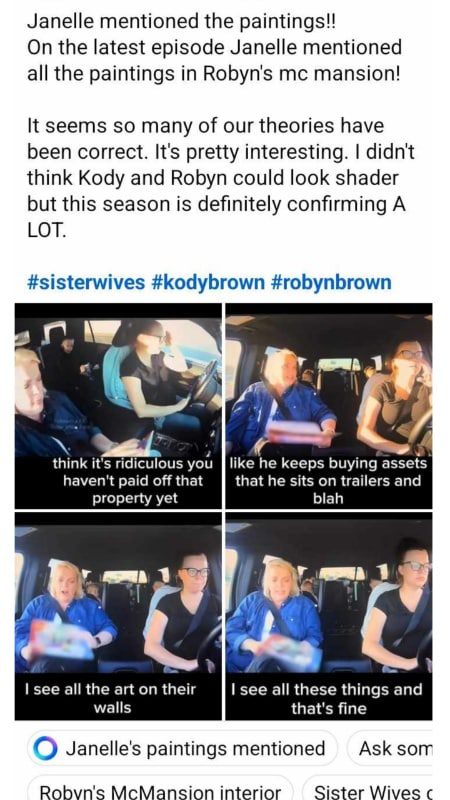
Task: Tap the partially visible "Sister Wives" chip
Action: [368, 789]
